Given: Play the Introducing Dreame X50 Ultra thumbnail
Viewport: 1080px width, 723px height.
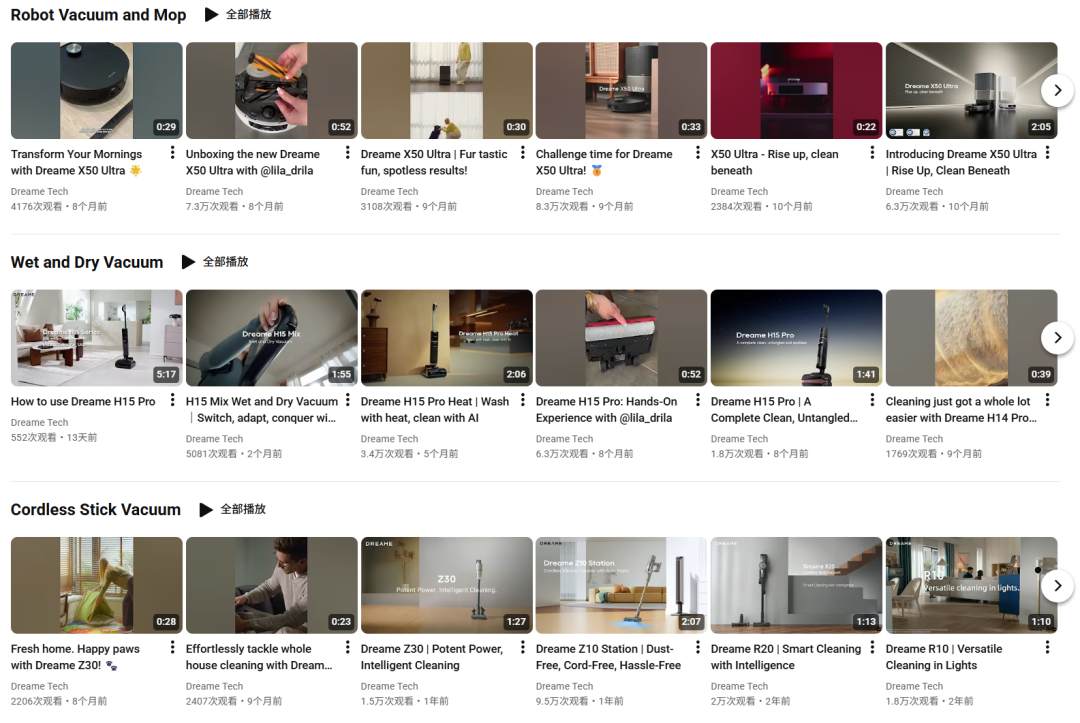Looking at the screenshot, I should (x=970, y=90).
